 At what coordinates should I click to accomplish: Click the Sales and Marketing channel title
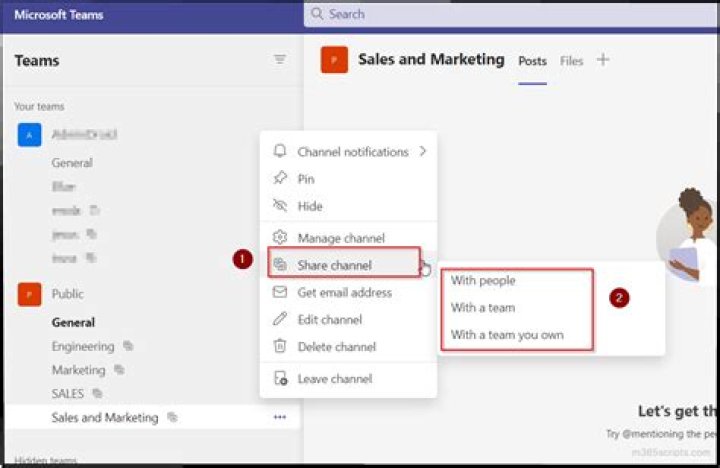pos(431,59)
